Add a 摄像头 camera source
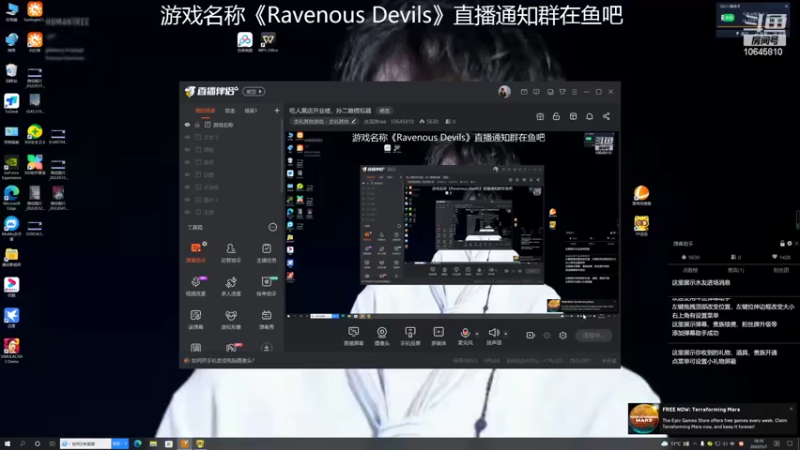The image size is (800, 450). click(x=382, y=336)
